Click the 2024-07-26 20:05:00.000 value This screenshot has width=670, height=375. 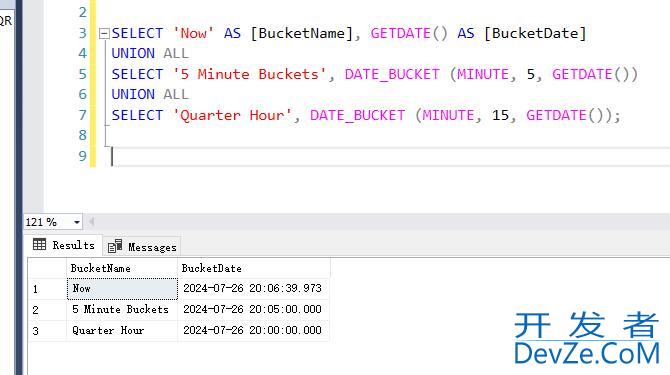click(x=253, y=310)
